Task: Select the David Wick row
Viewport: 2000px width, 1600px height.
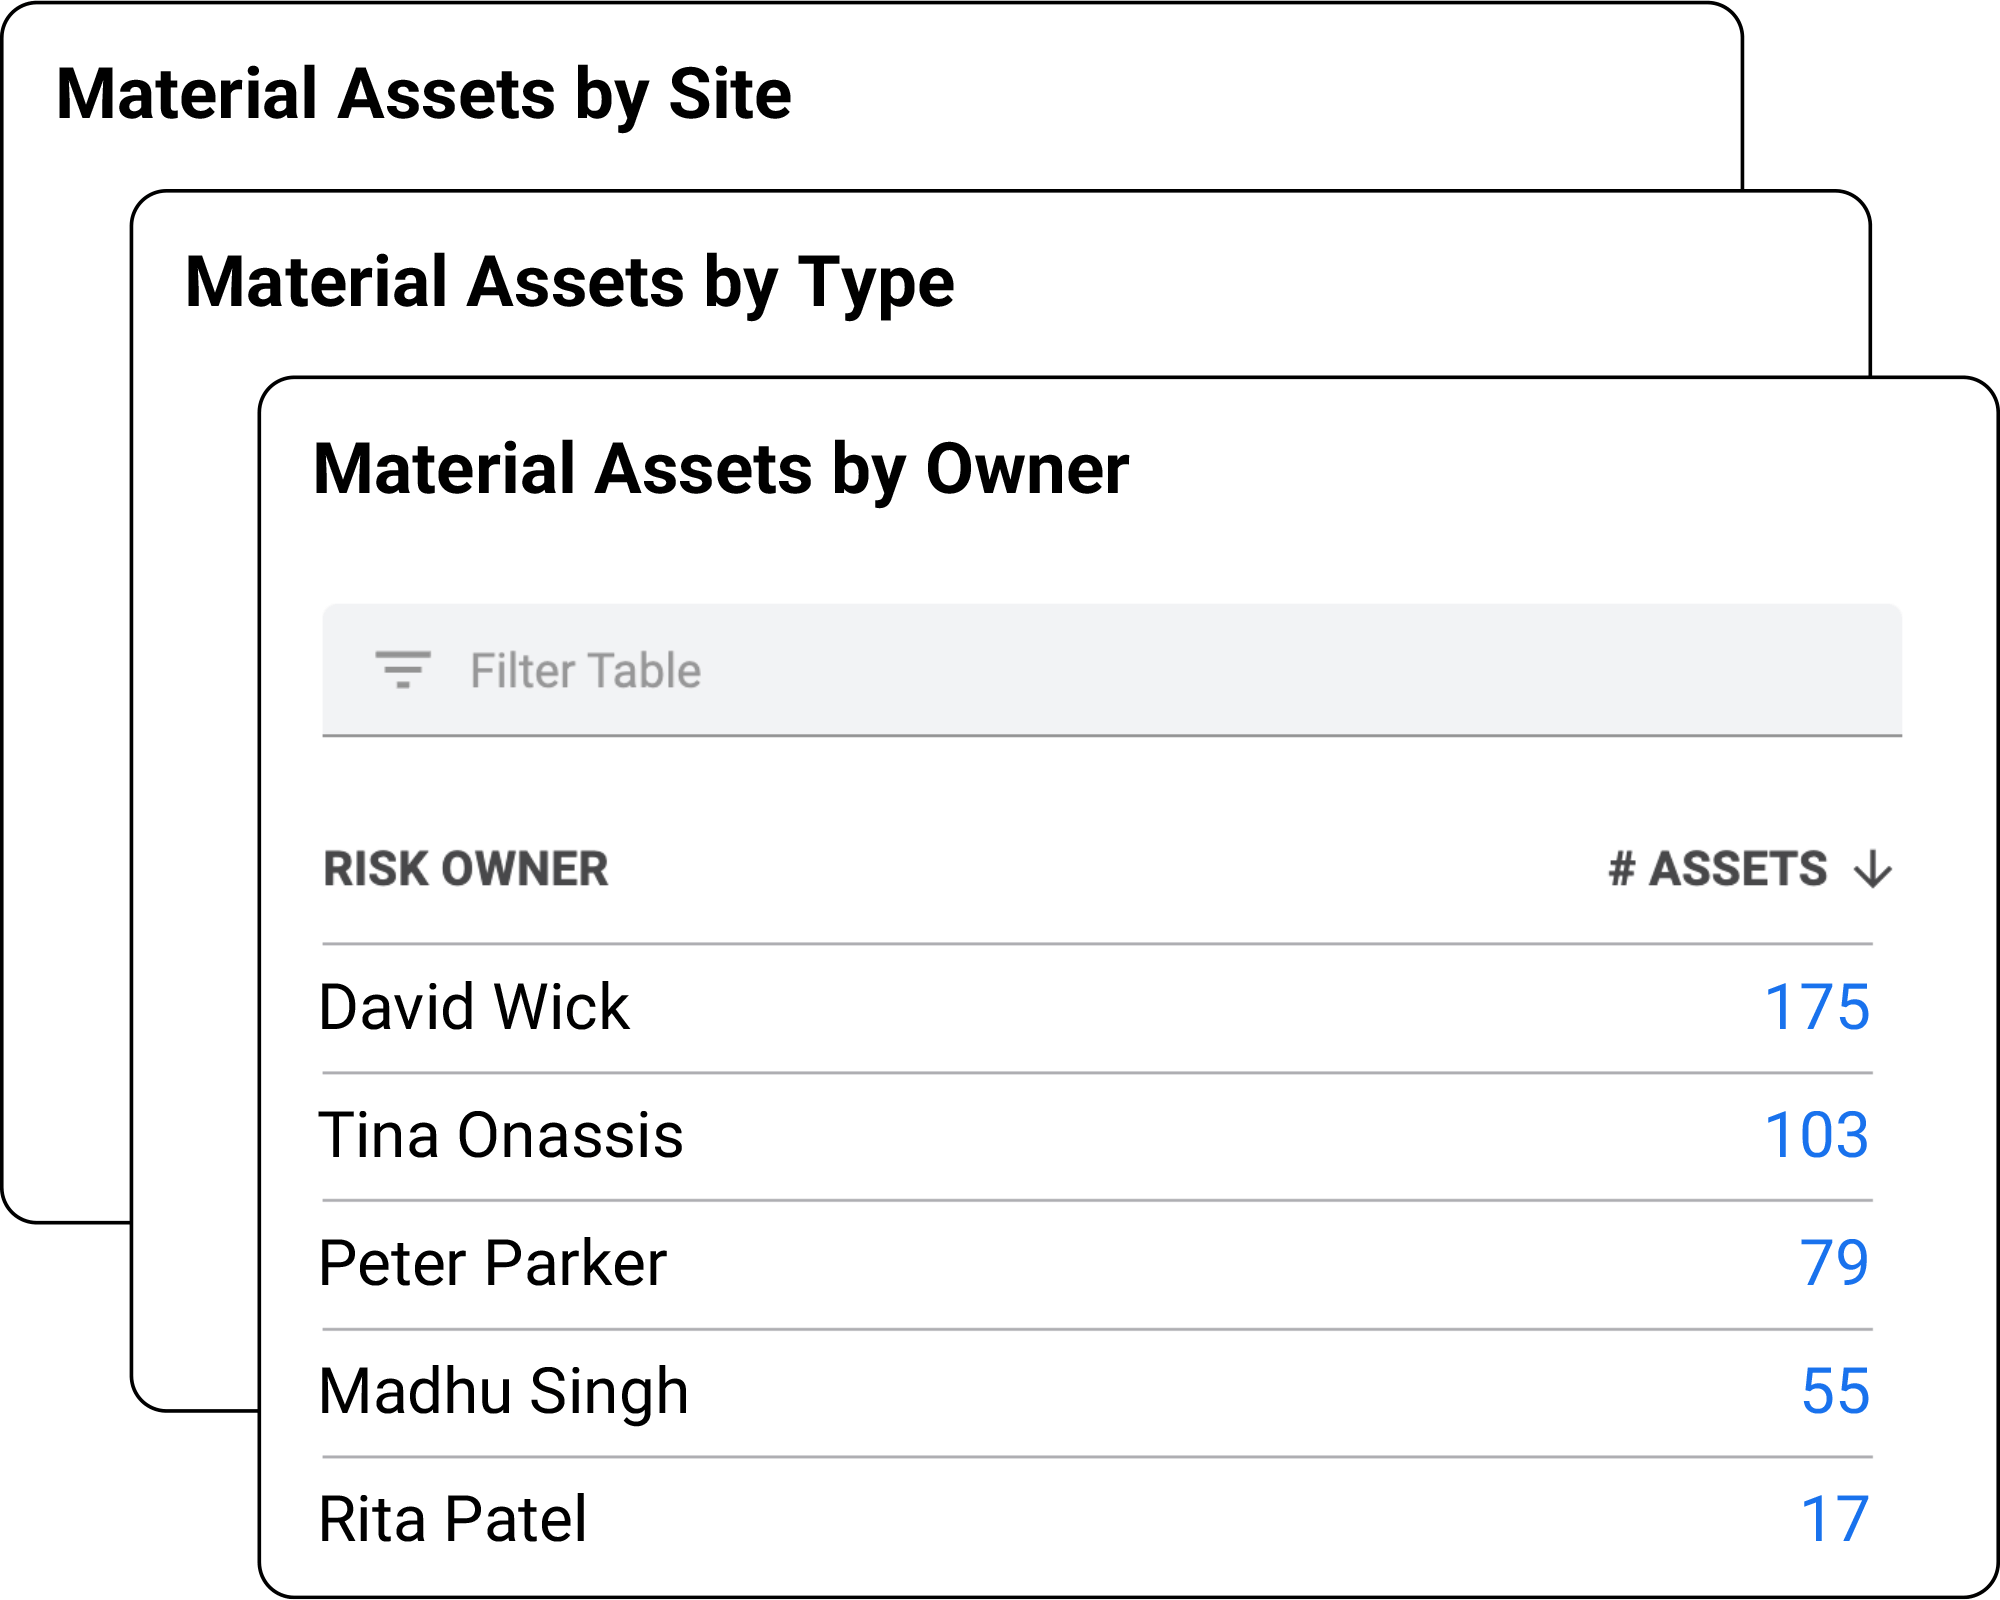Action: [1097, 1008]
